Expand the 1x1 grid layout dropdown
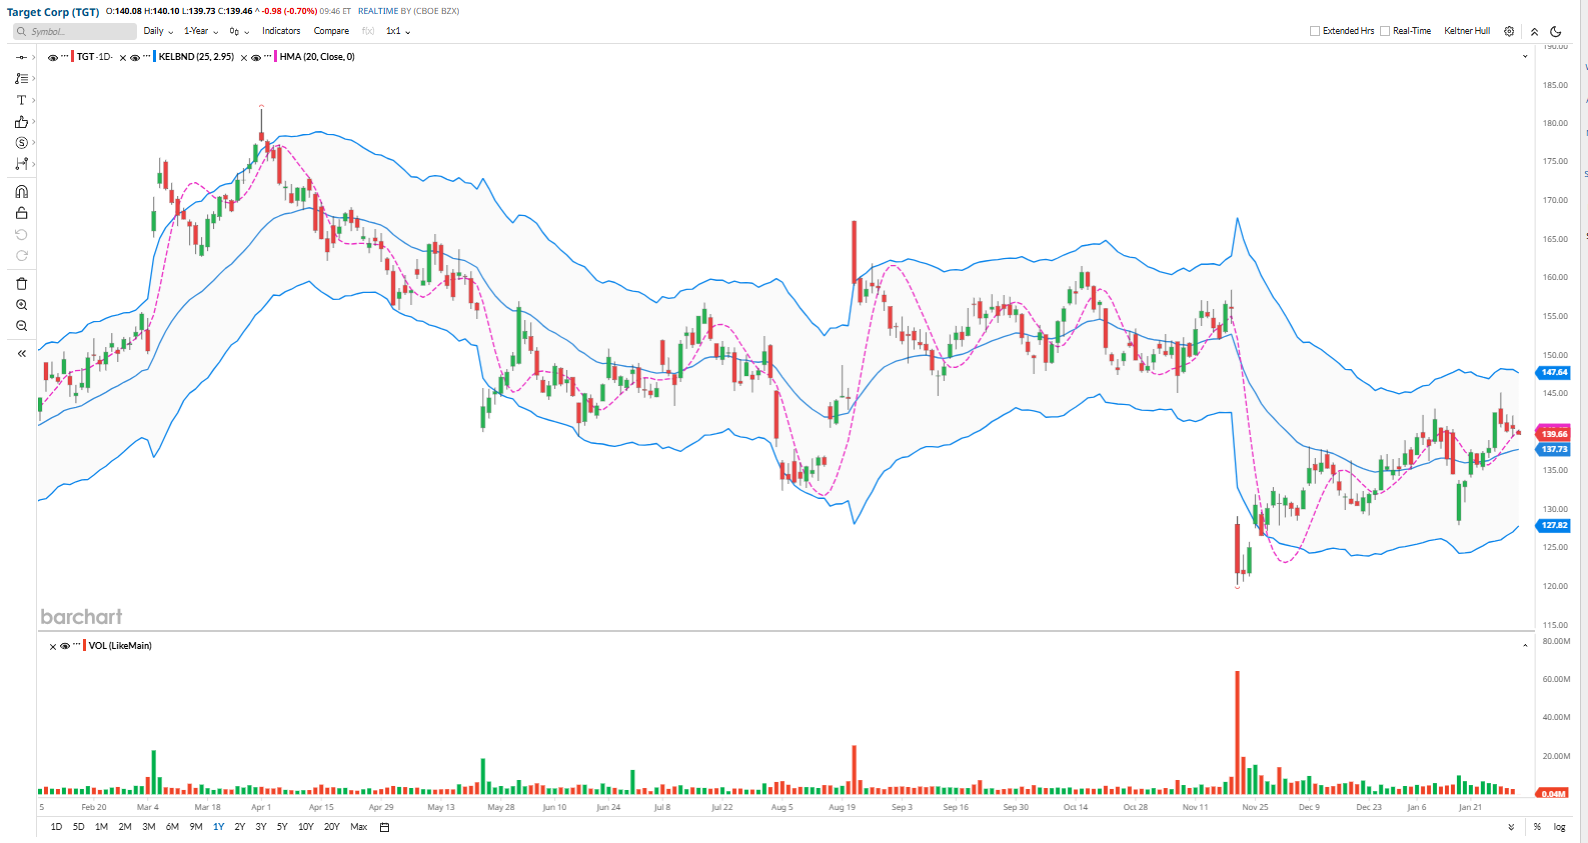This screenshot has width=1588, height=843. (x=398, y=31)
